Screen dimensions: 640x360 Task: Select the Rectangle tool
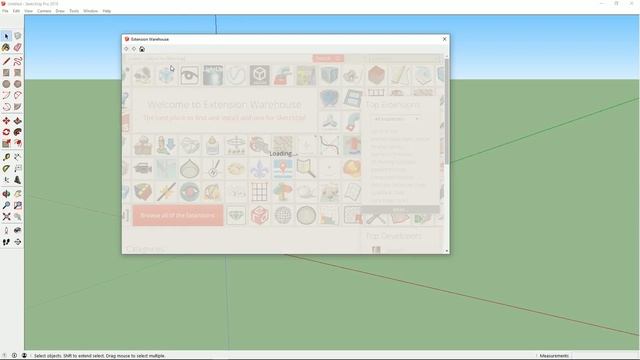tap(6, 73)
